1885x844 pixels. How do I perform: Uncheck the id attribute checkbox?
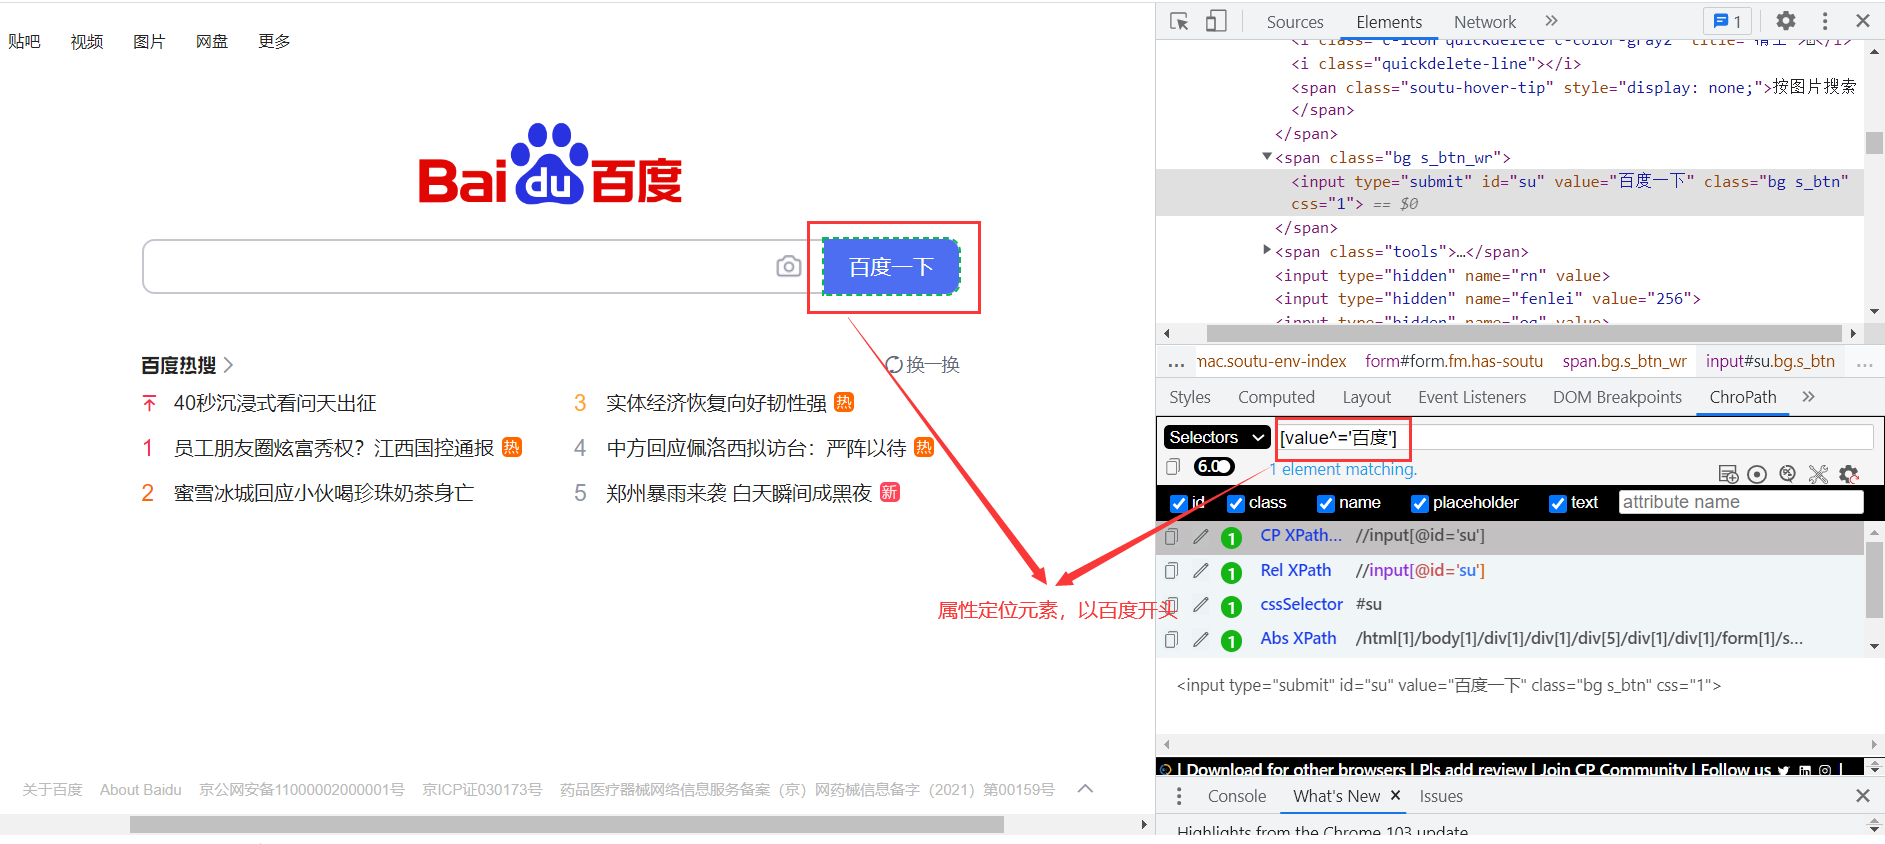coord(1179,503)
